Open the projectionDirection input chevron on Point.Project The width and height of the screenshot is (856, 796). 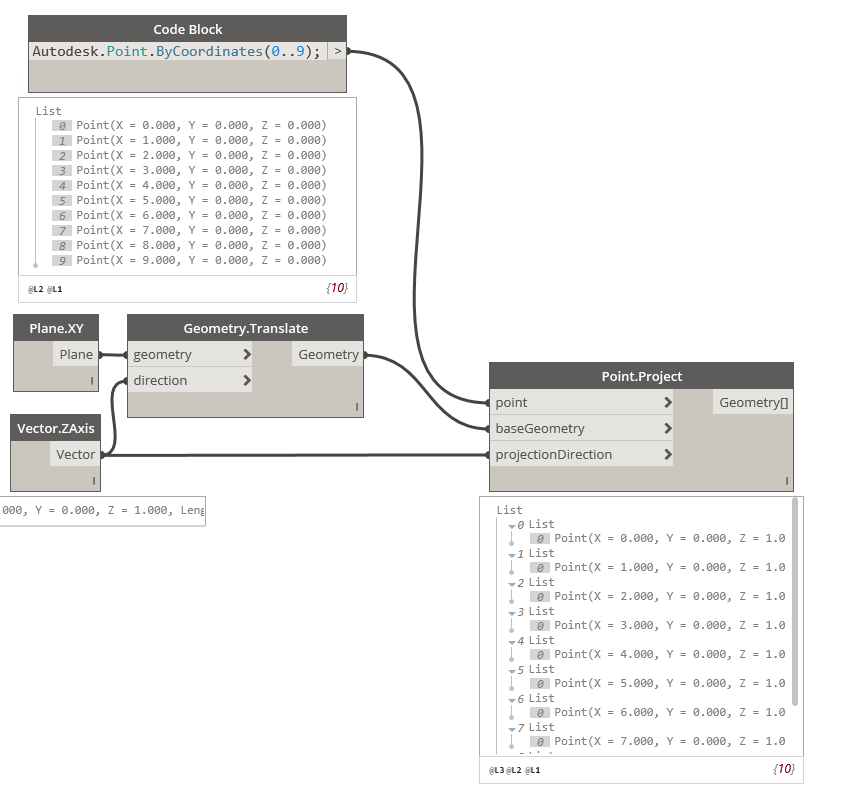[668, 454]
